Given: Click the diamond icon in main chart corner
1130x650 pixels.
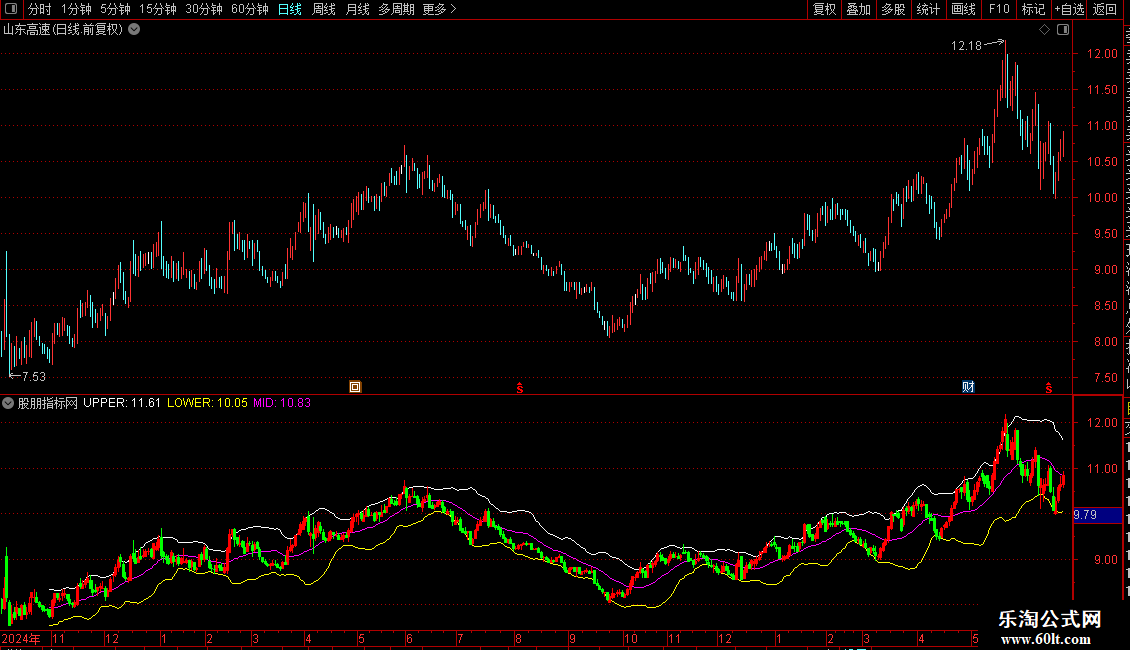Looking at the screenshot, I should coord(1044,30).
